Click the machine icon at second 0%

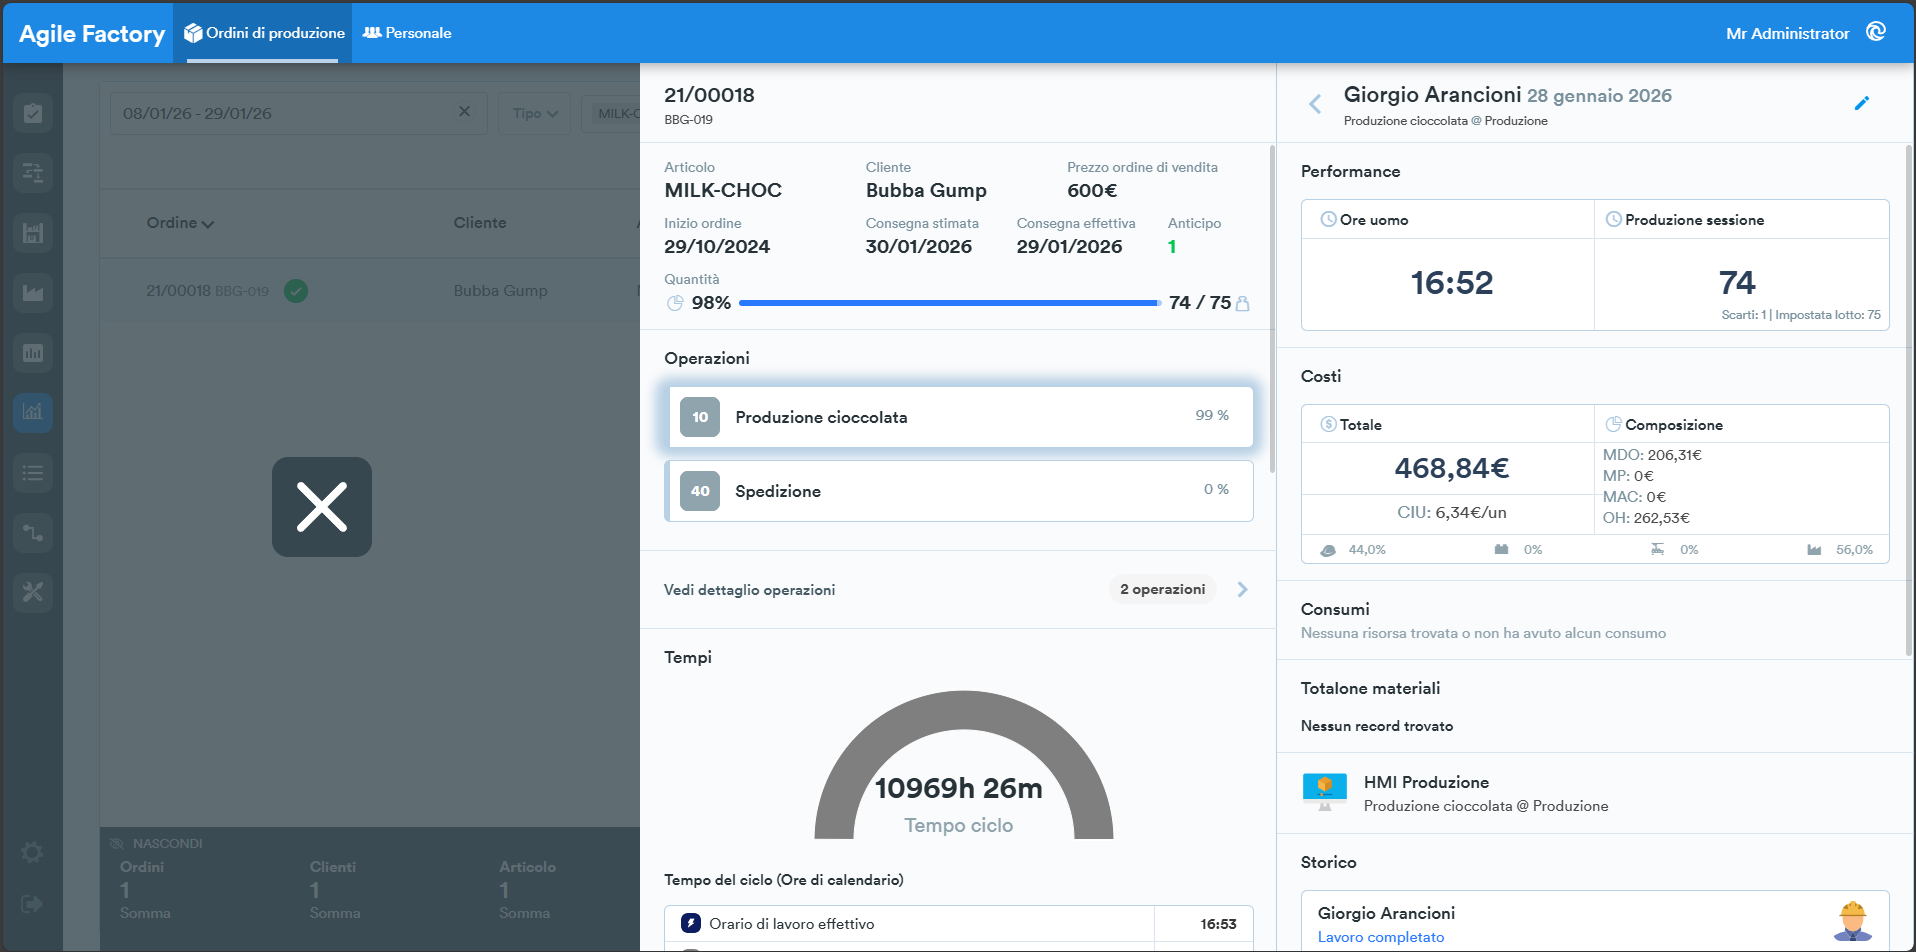pos(1657,549)
